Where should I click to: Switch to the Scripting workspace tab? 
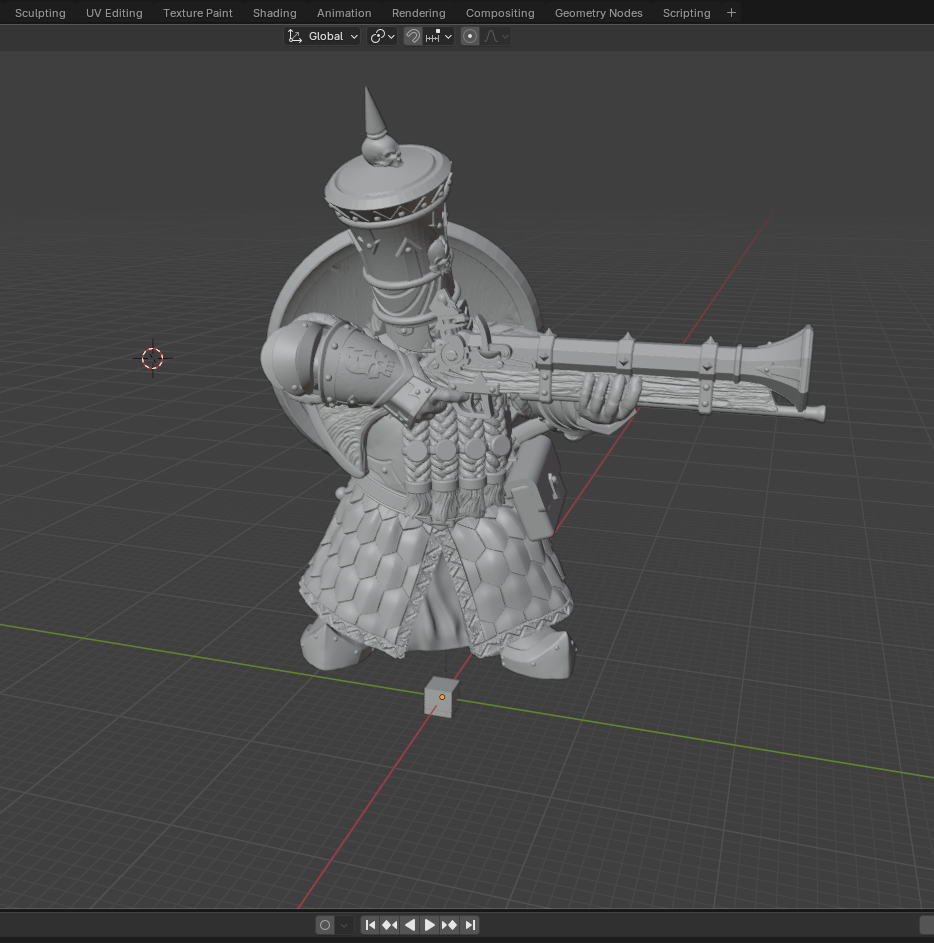tap(686, 13)
